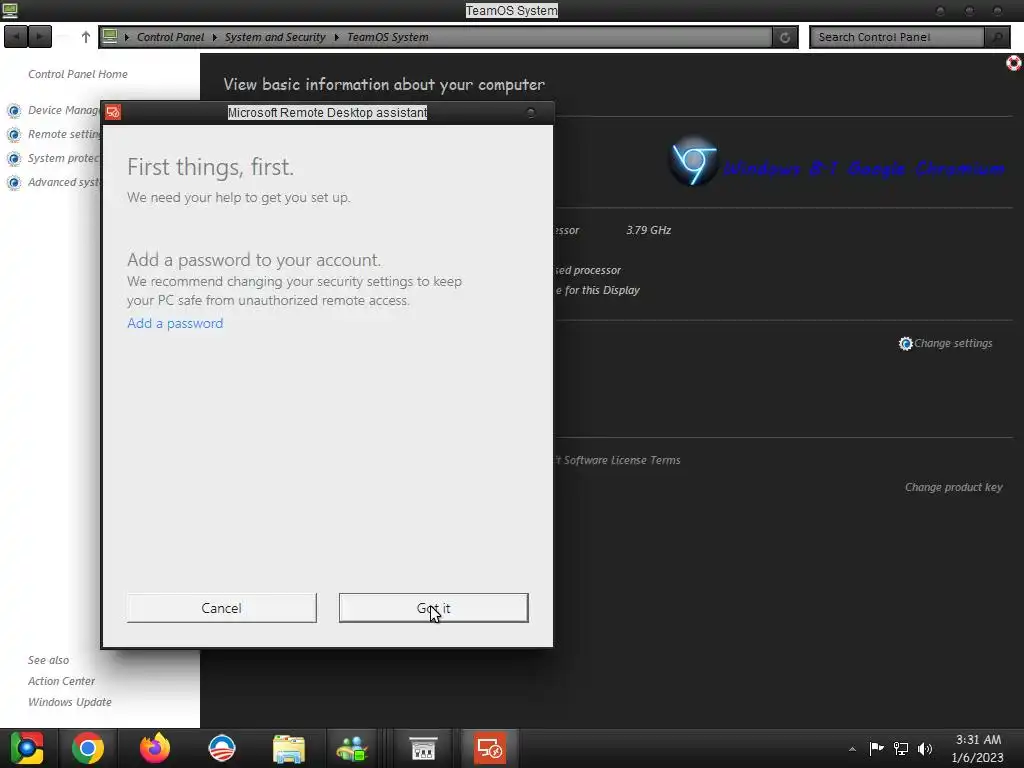Open the Add a password link
Screen dimensions: 1024x768
coord(175,323)
